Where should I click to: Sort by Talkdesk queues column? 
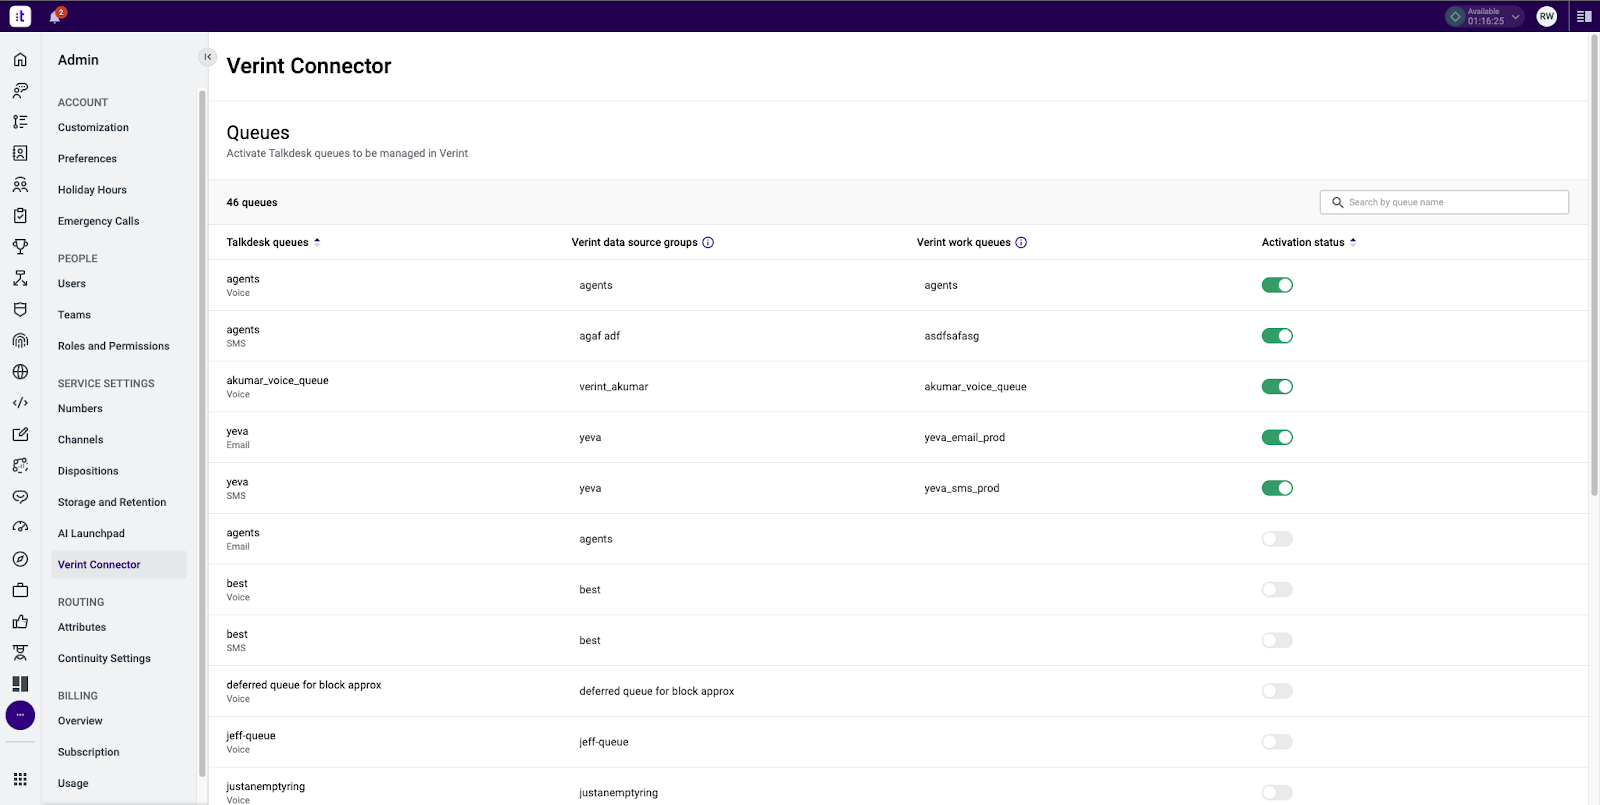273,242
